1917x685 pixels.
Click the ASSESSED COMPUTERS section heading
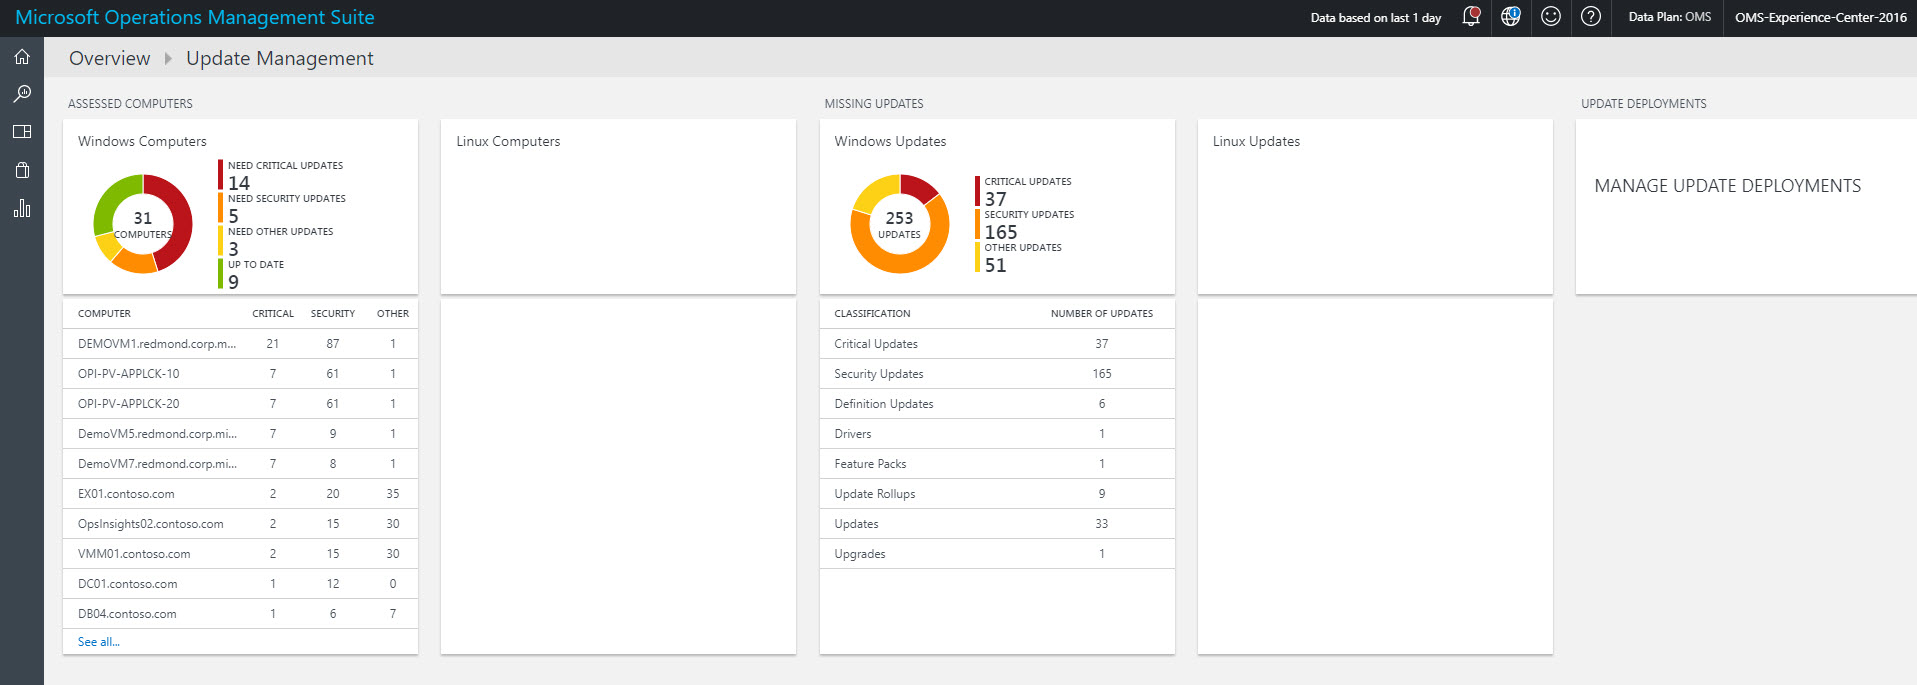point(130,104)
